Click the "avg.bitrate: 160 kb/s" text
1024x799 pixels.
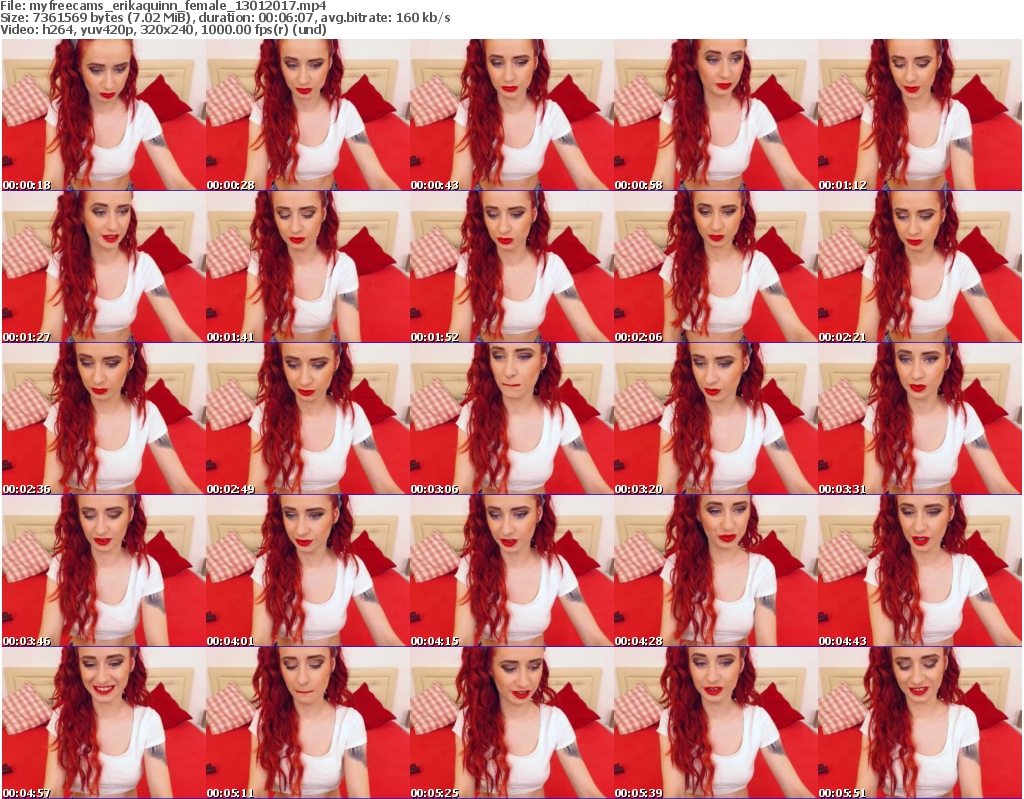(385, 18)
